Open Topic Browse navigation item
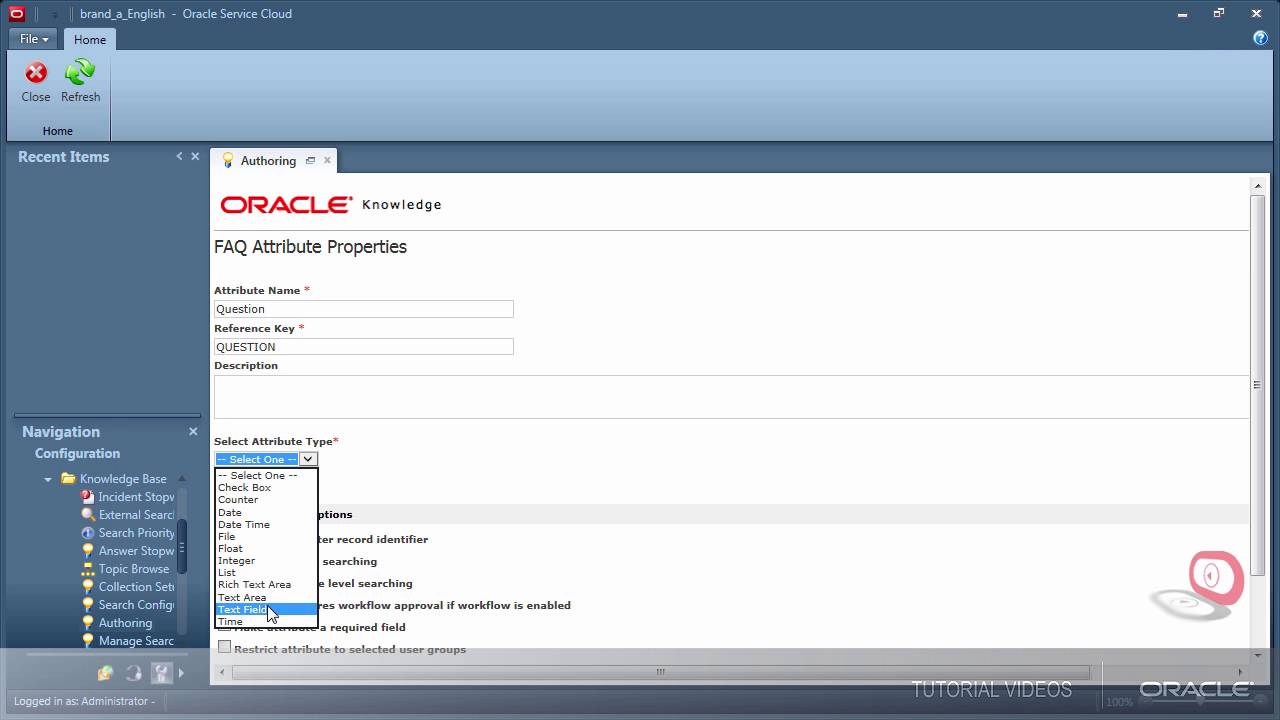Image resolution: width=1280 pixels, height=720 pixels. coord(134,569)
